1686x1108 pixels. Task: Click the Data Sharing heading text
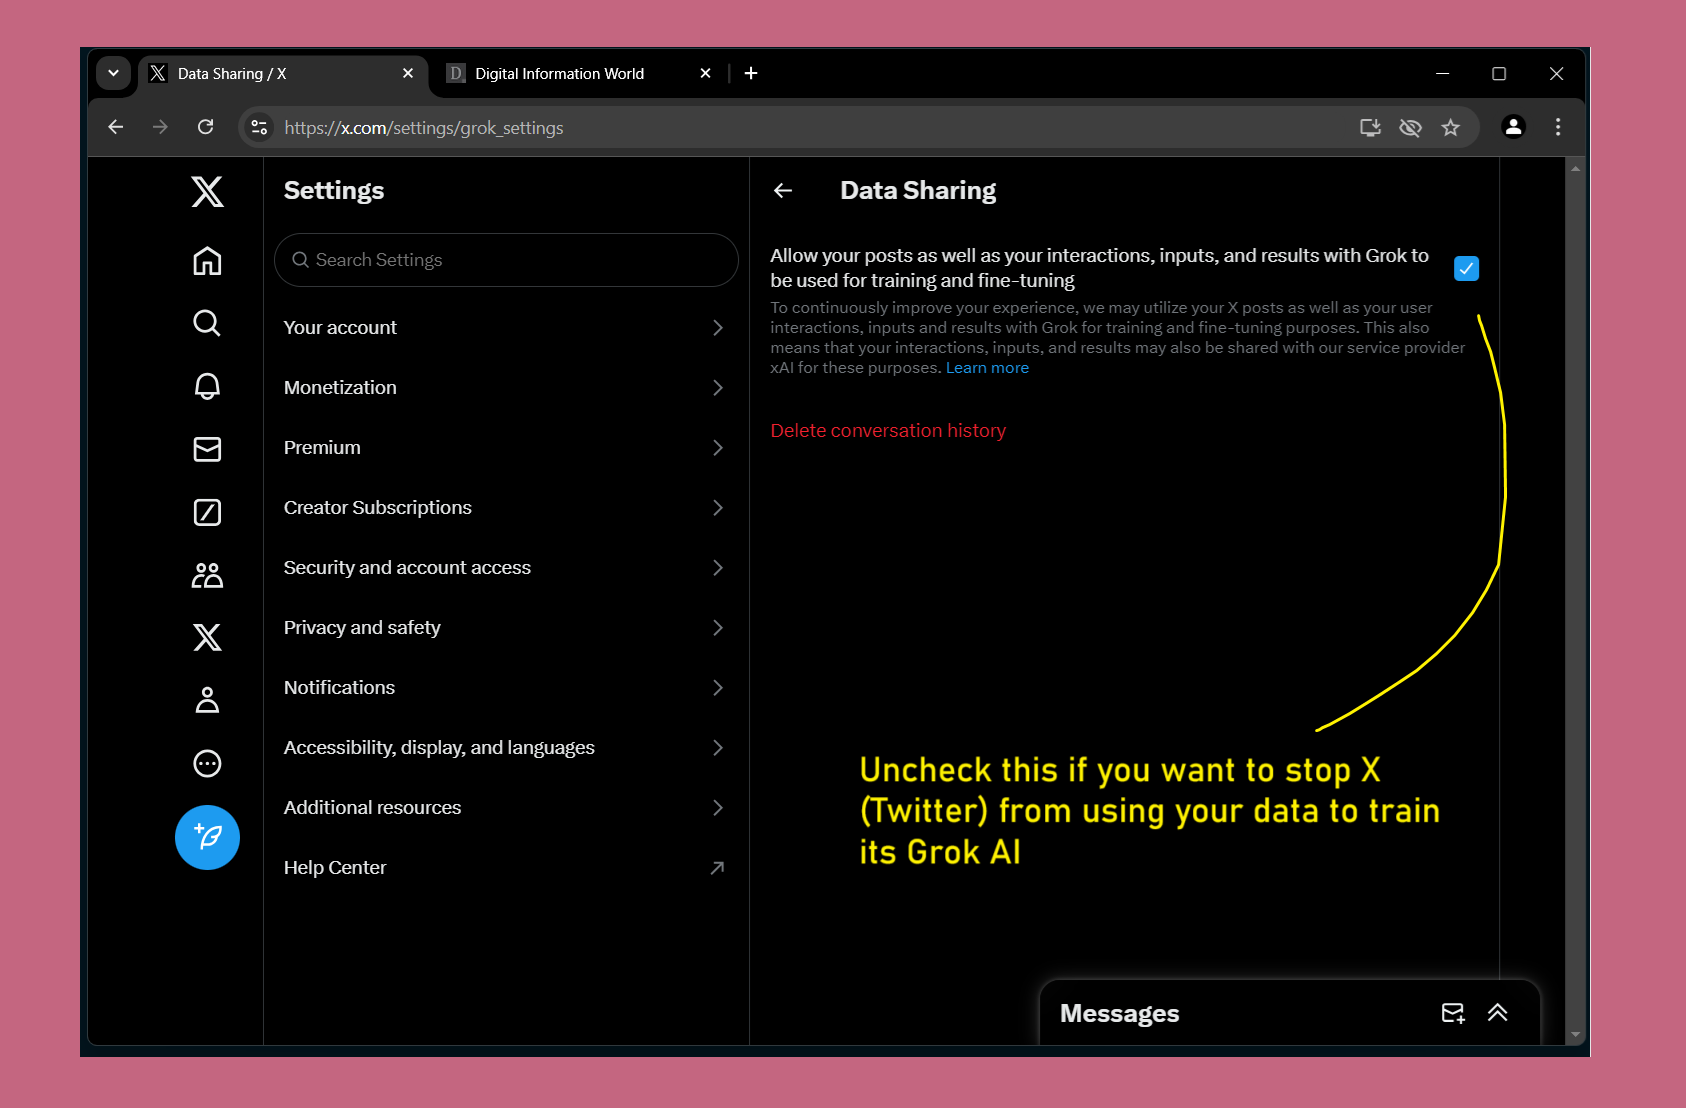pos(918,190)
